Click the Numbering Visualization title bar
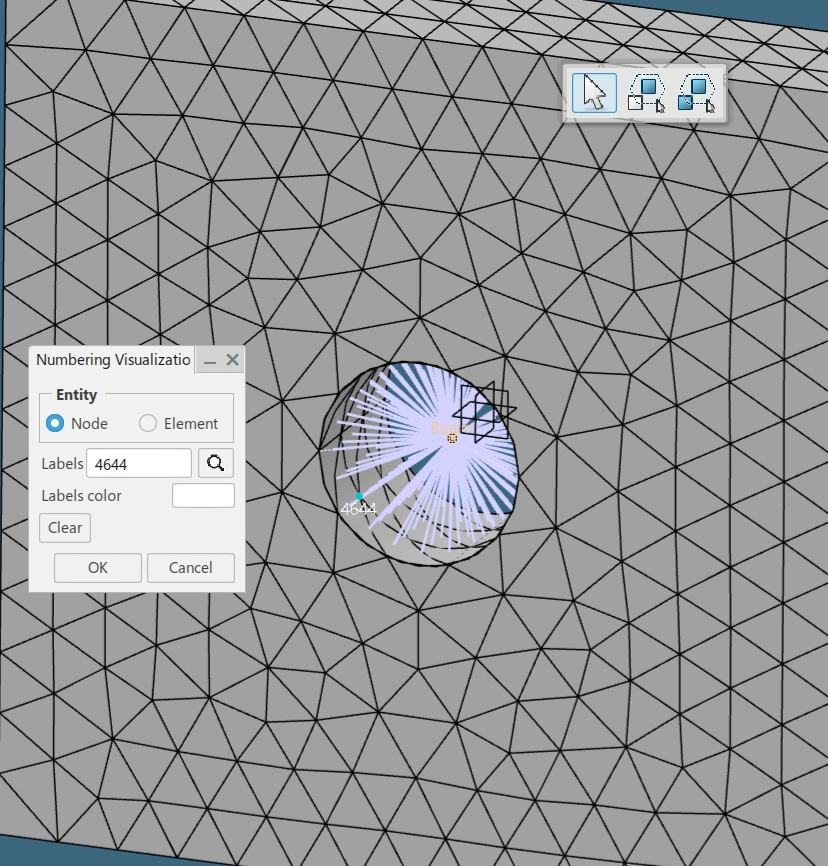 113,360
